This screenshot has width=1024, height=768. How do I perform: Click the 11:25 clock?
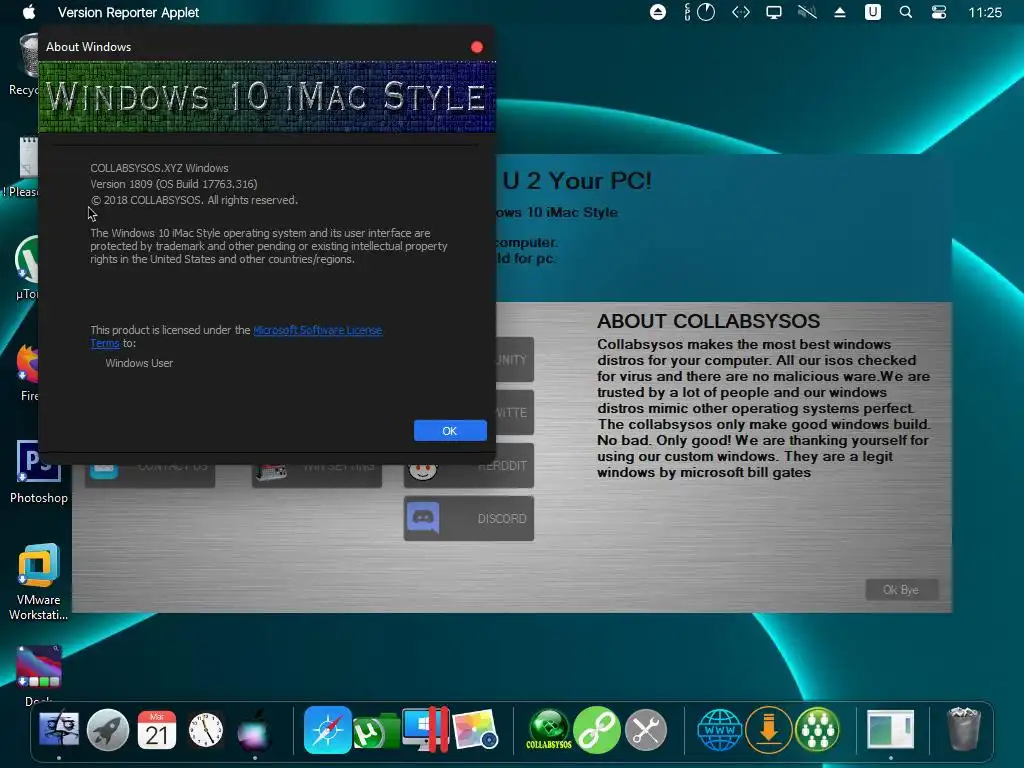[x=985, y=12]
